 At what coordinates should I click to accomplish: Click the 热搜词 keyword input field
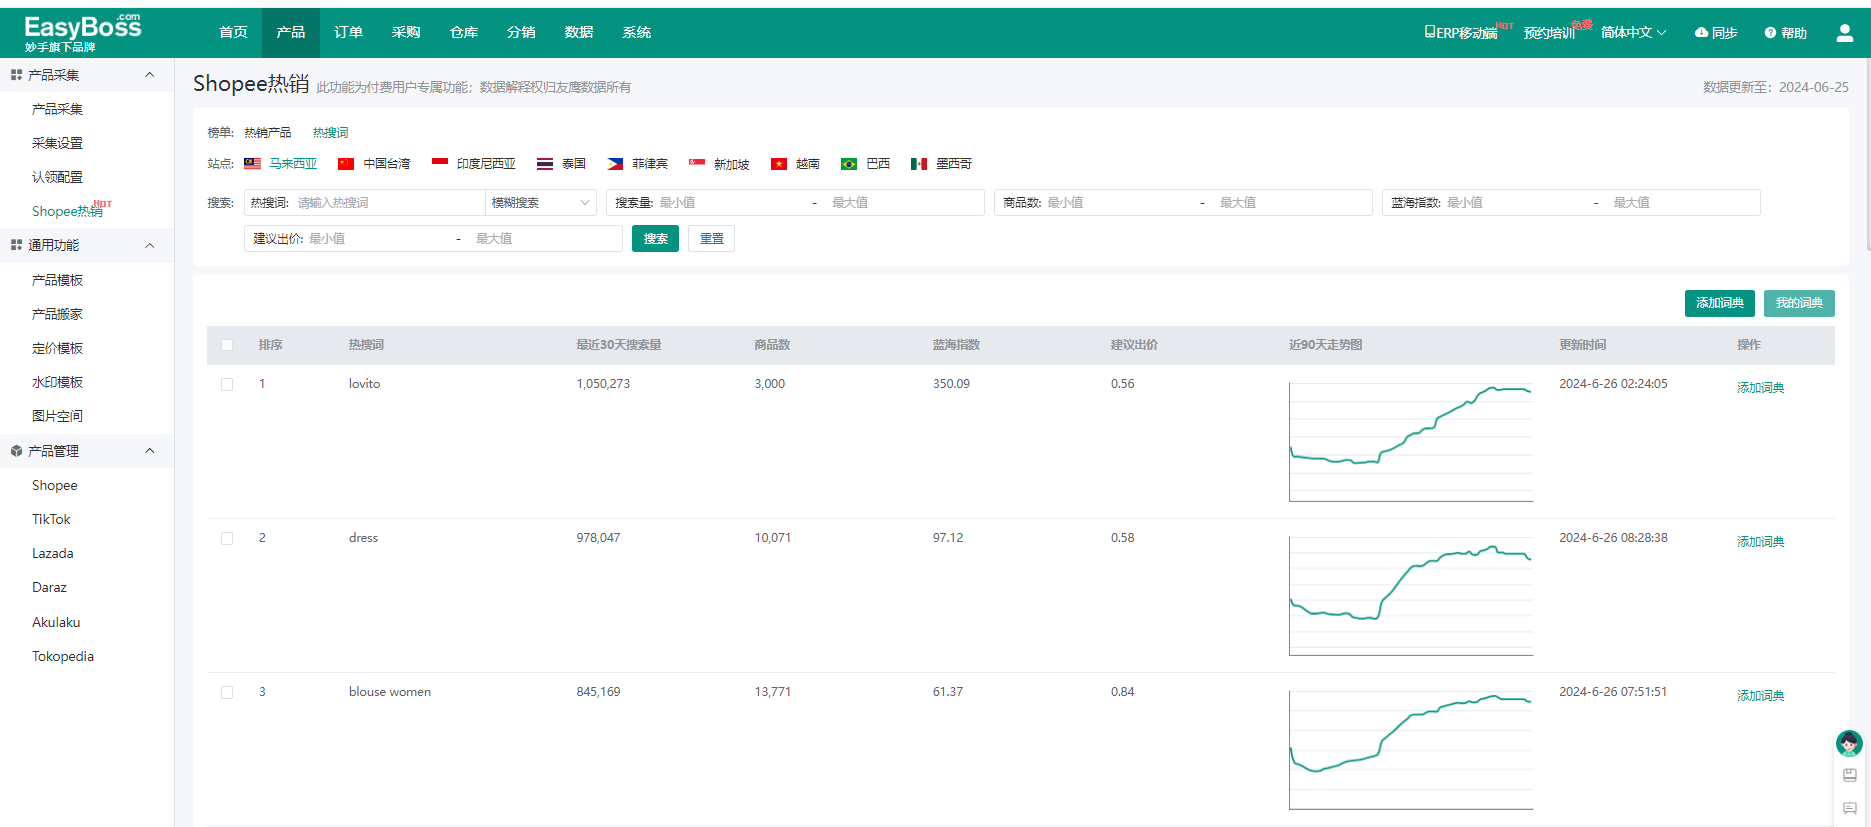(x=389, y=203)
